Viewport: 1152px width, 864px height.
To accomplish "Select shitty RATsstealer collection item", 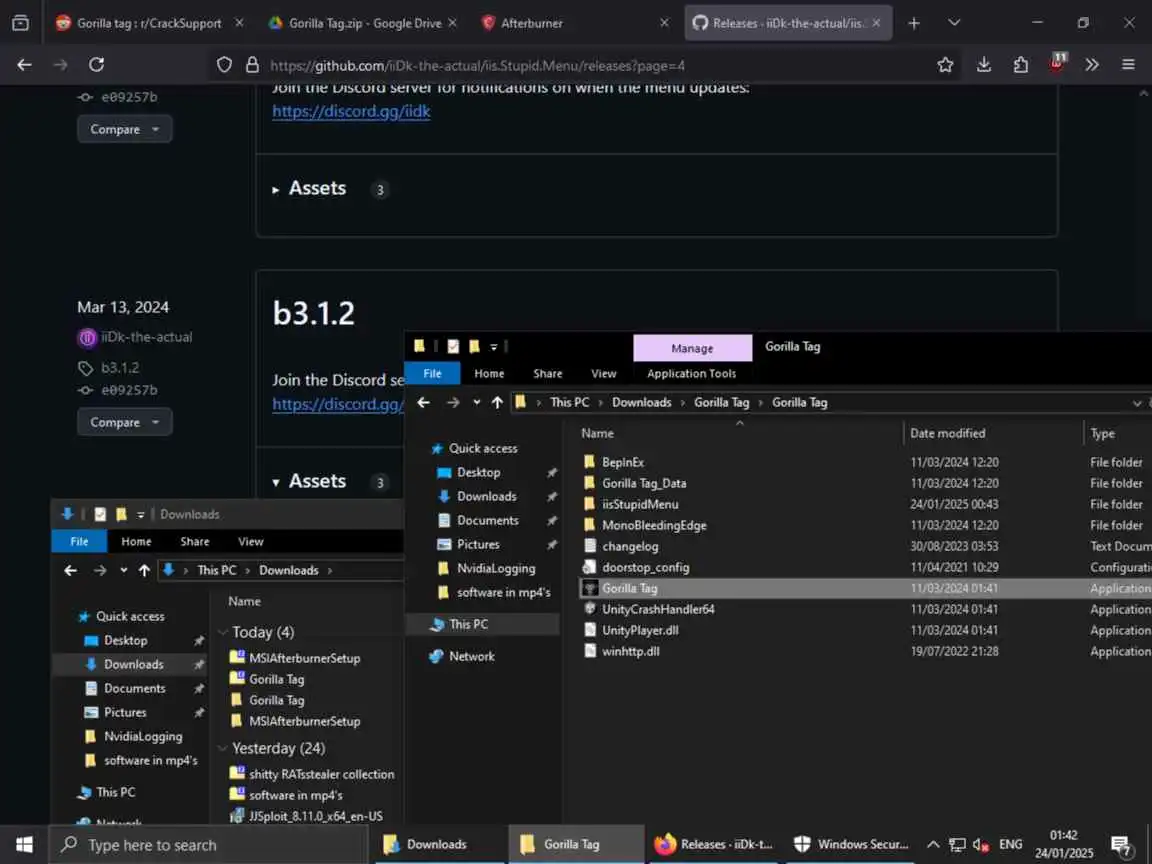I will pos(321,774).
